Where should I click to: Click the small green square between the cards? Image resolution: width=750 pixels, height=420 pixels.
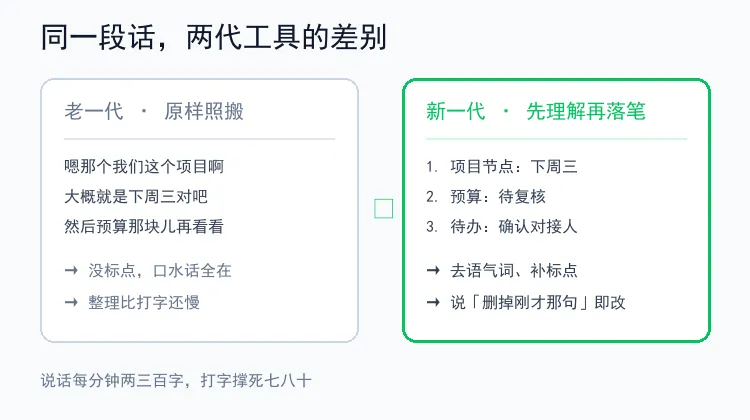pyautogui.click(x=384, y=209)
